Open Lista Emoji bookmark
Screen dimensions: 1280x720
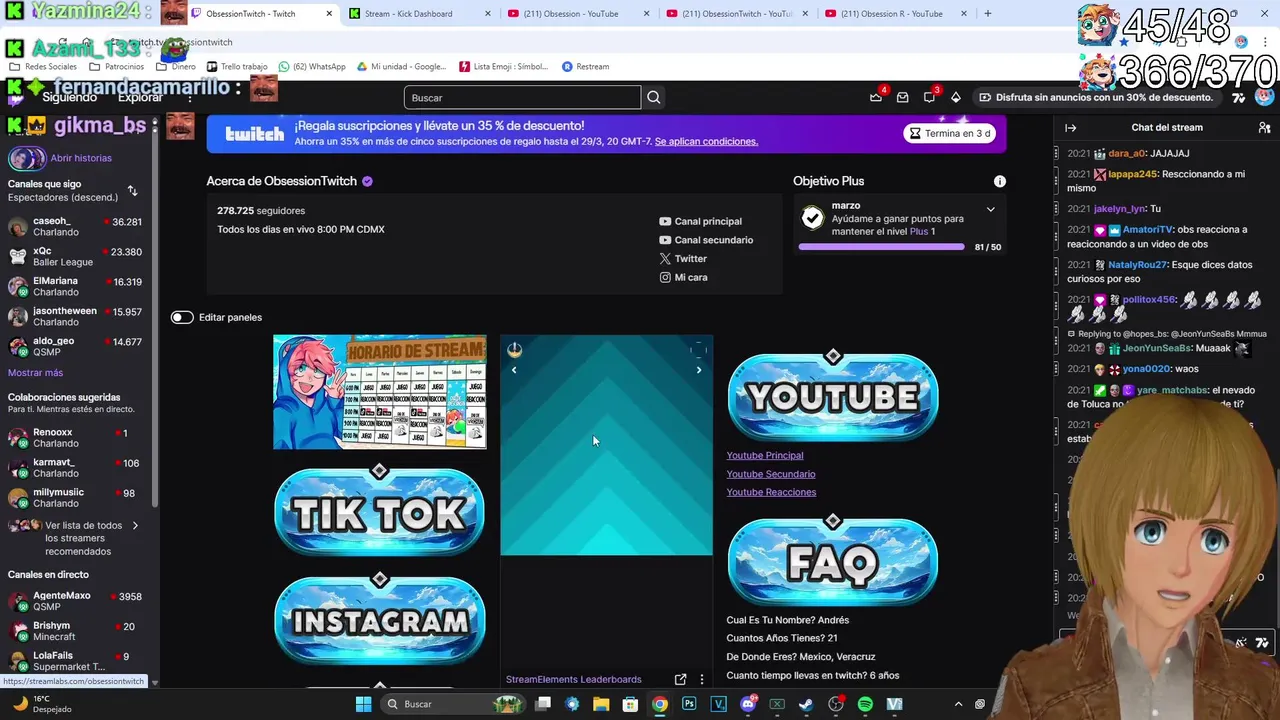click(x=504, y=66)
